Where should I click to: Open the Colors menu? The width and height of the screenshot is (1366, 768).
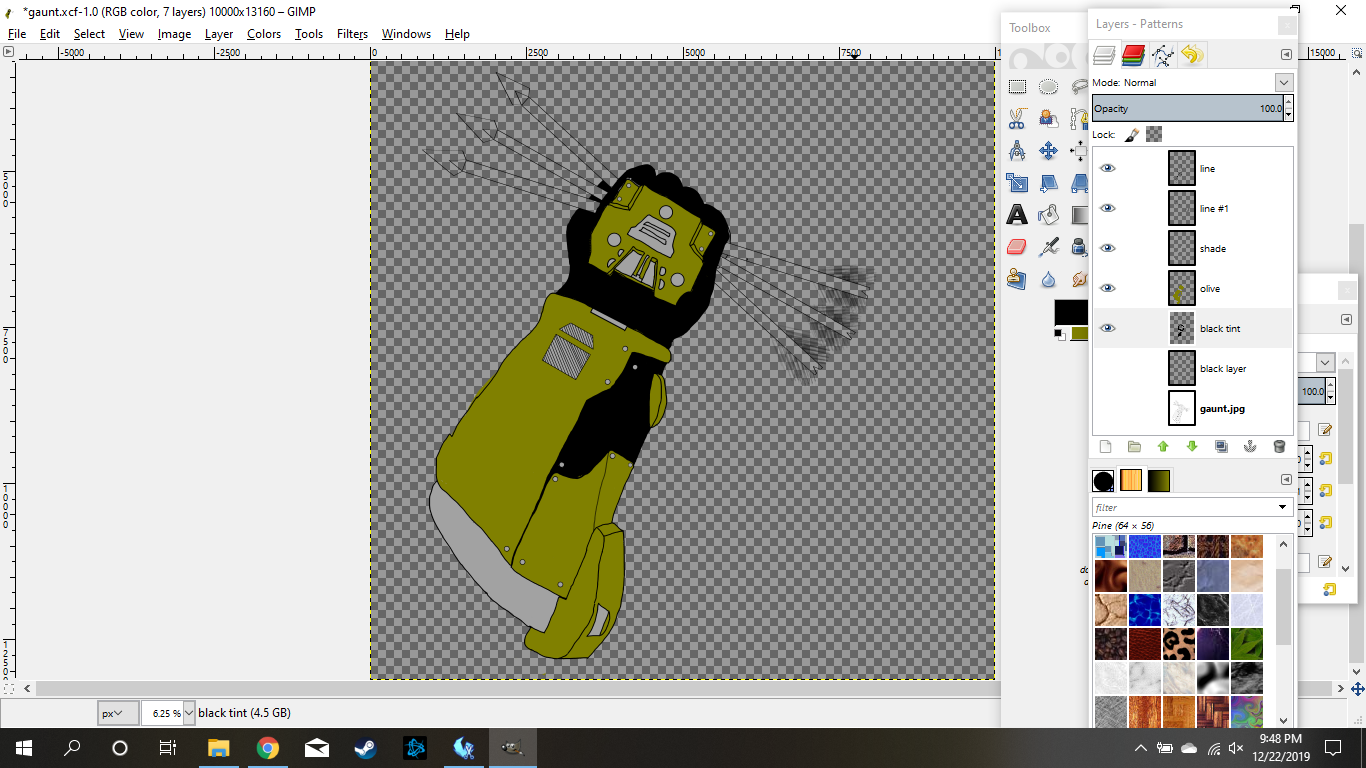click(x=264, y=33)
